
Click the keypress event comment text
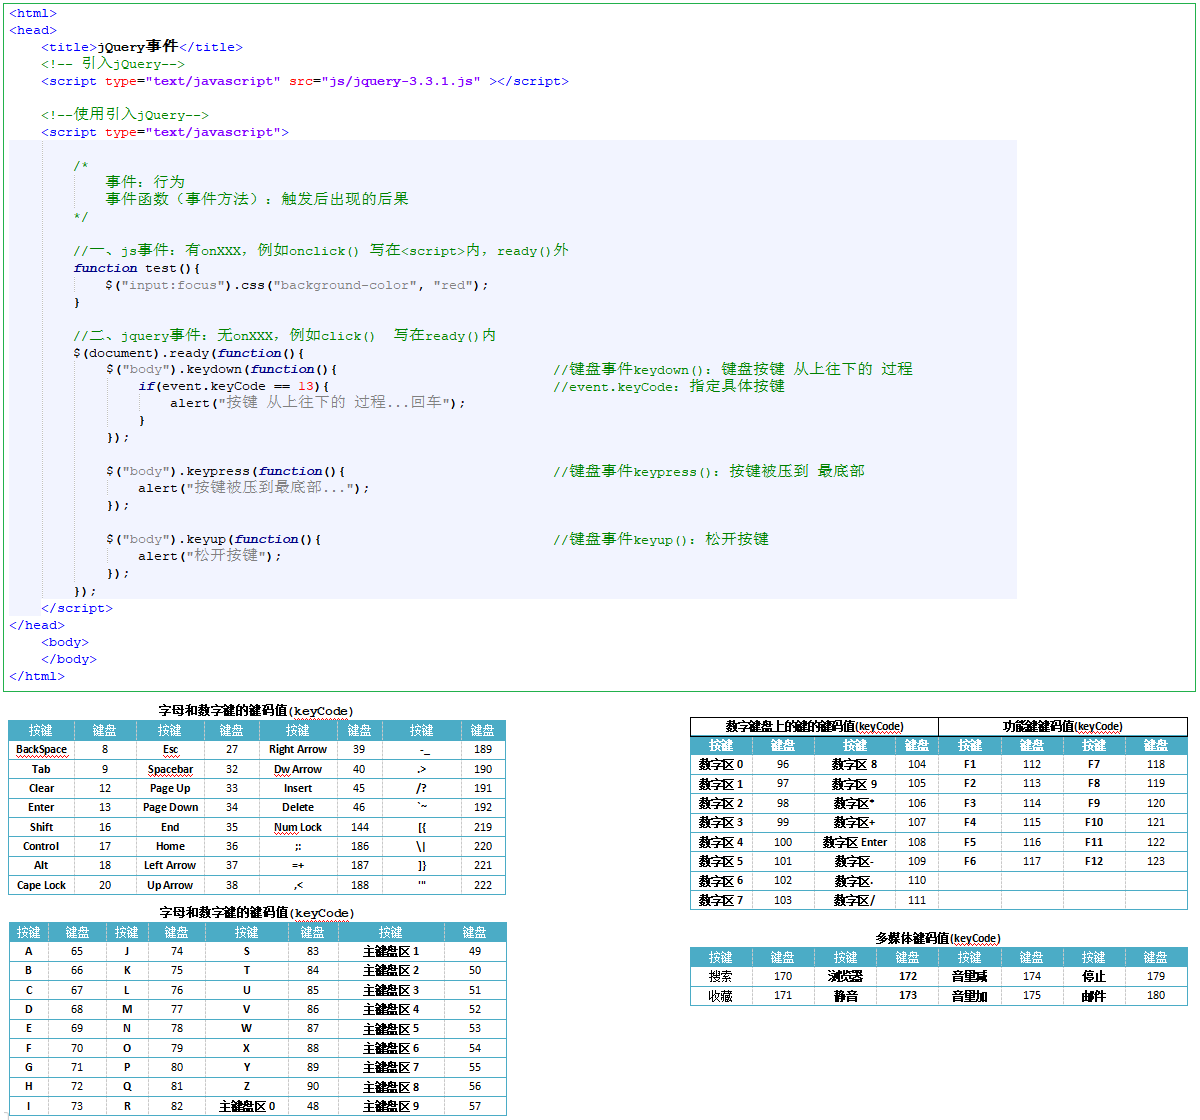709,471
